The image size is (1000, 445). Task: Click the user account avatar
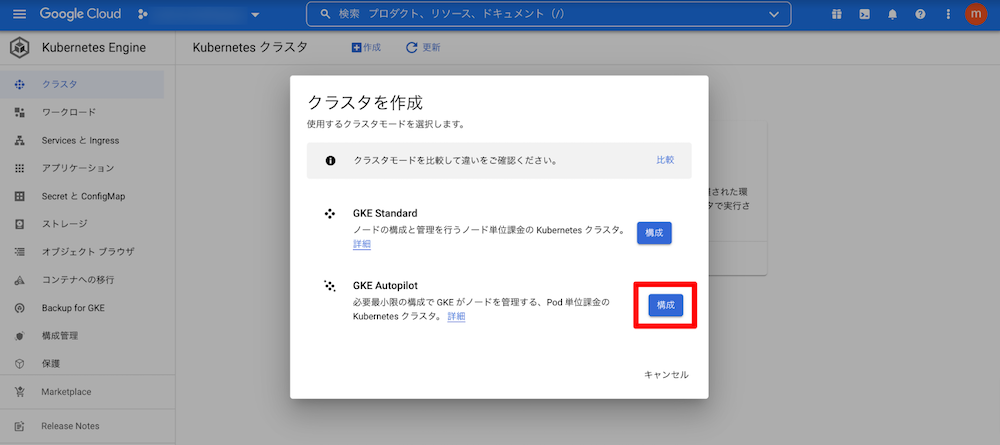[976, 13]
